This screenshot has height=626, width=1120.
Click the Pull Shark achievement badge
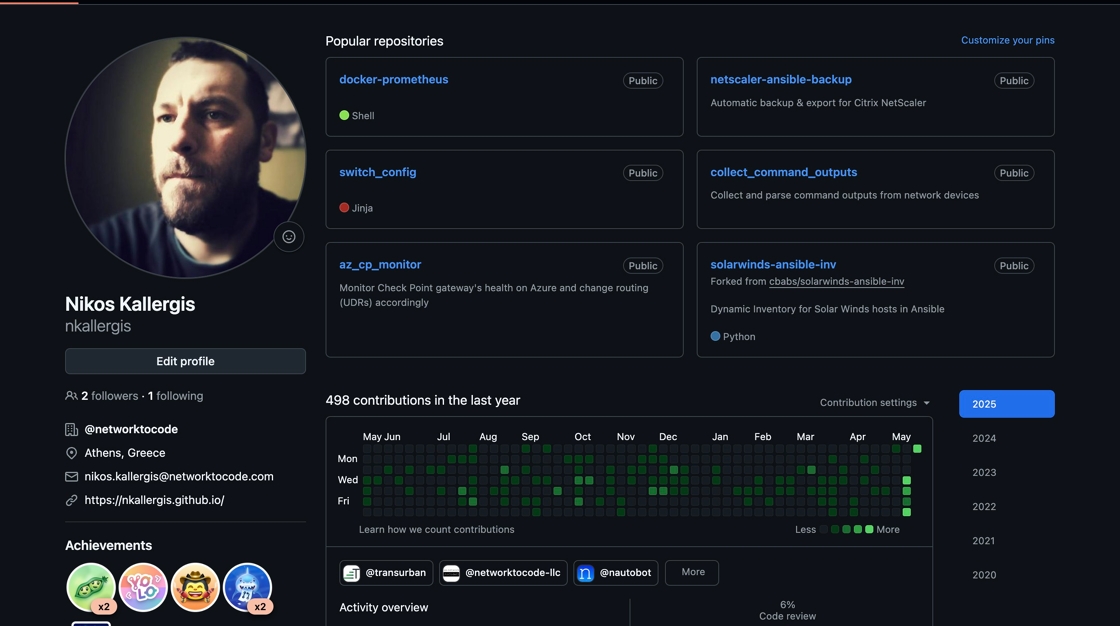point(247,587)
